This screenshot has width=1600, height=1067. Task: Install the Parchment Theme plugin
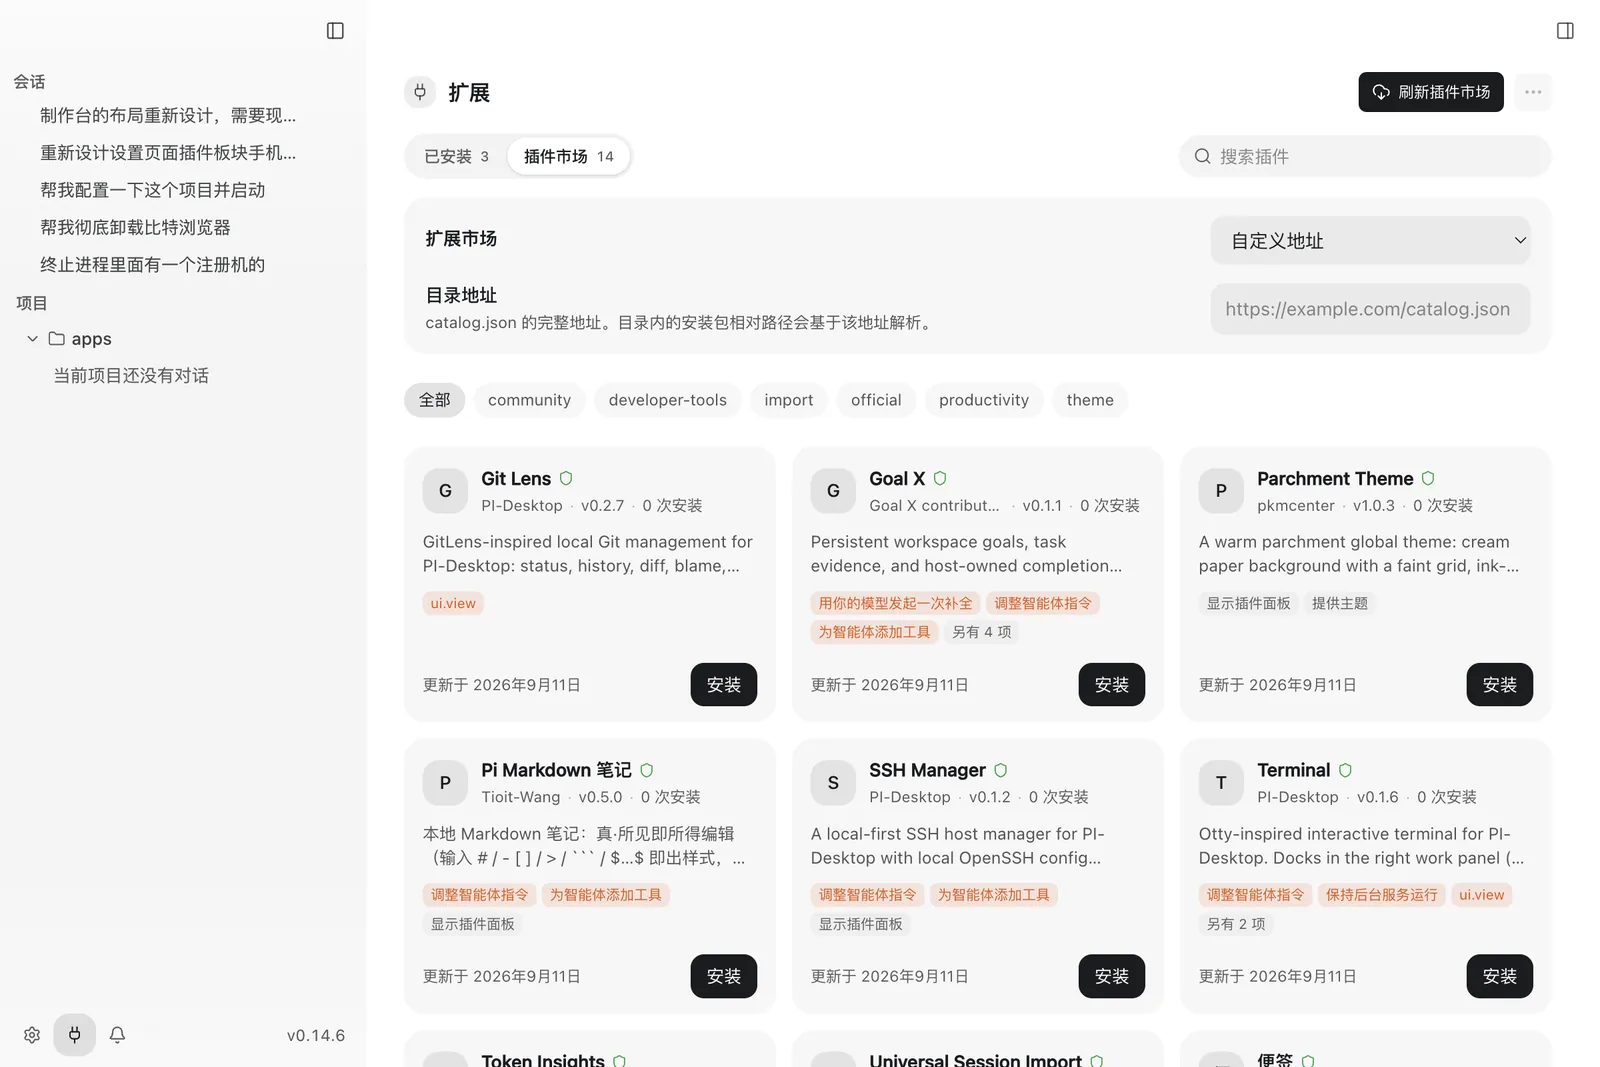point(1500,685)
